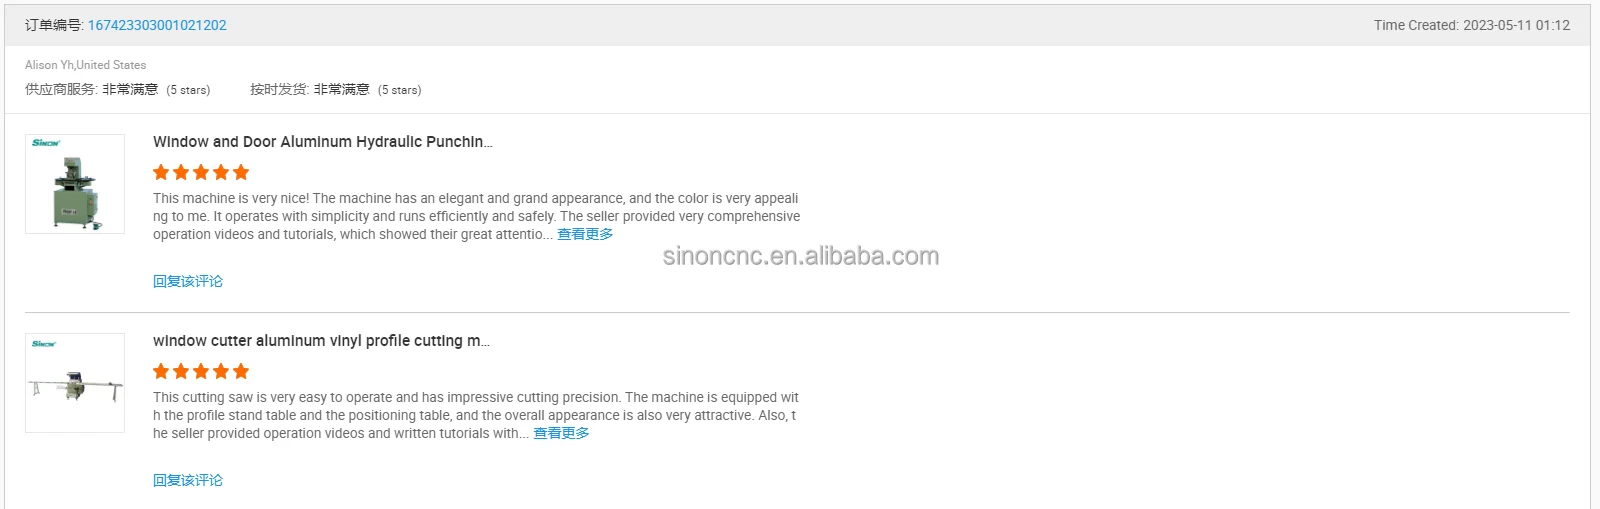Expand 查看更多 on the punching machine review
Image resolution: width=1600 pixels, height=509 pixels.
click(x=585, y=234)
